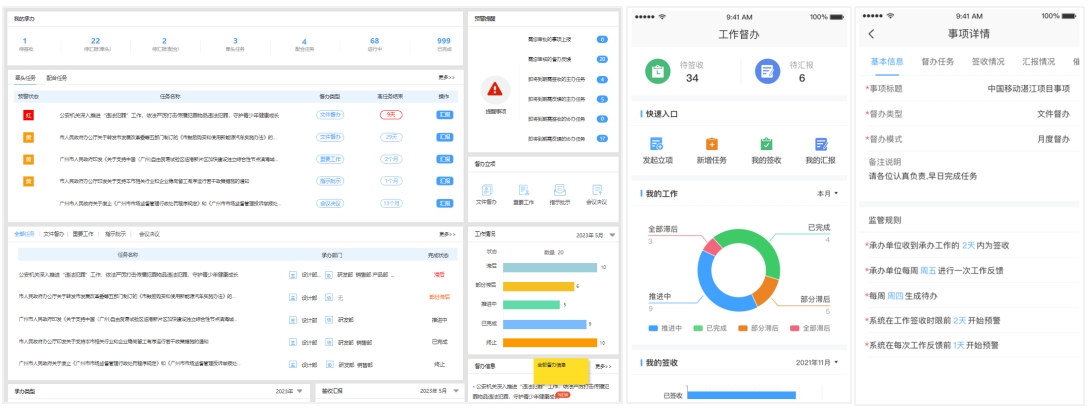Switch to 督办任务 tab
Image resolution: width=1089 pixels, height=412 pixels.
point(938,61)
